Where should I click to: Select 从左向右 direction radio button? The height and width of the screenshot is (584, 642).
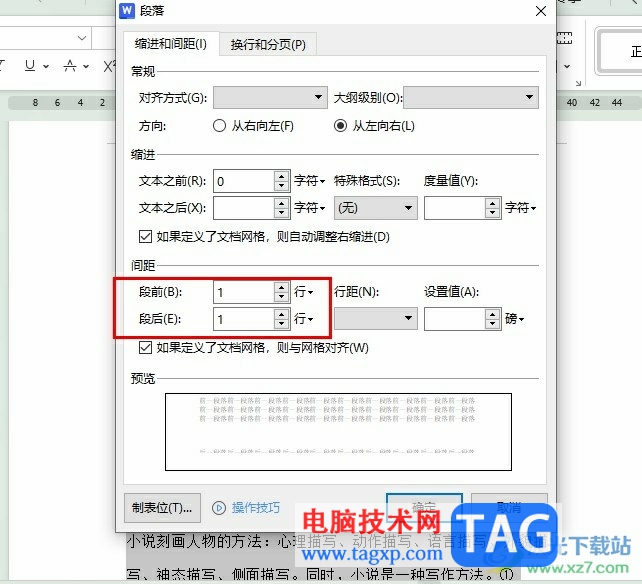[x=340, y=125]
